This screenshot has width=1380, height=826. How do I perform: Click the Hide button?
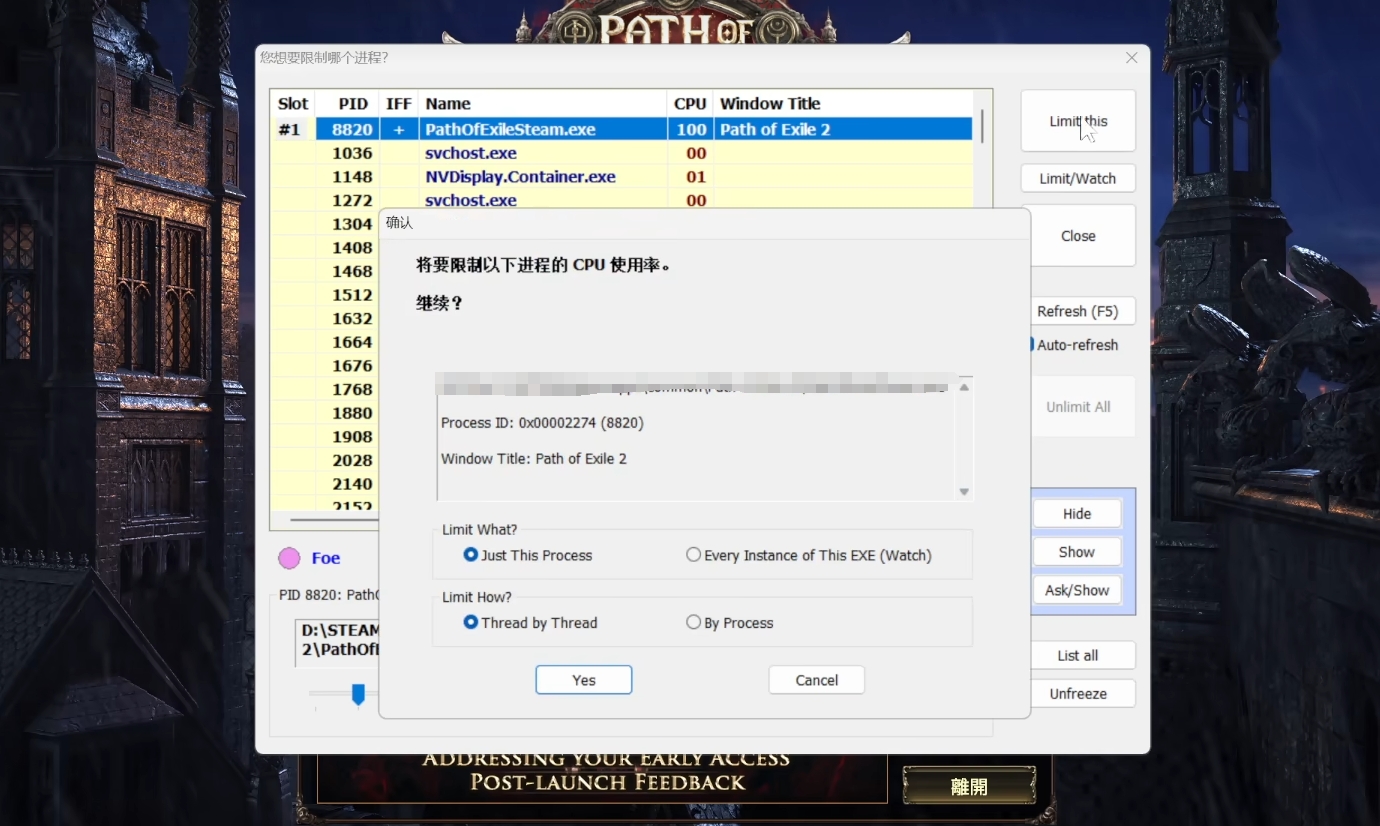(x=1076, y=512)
